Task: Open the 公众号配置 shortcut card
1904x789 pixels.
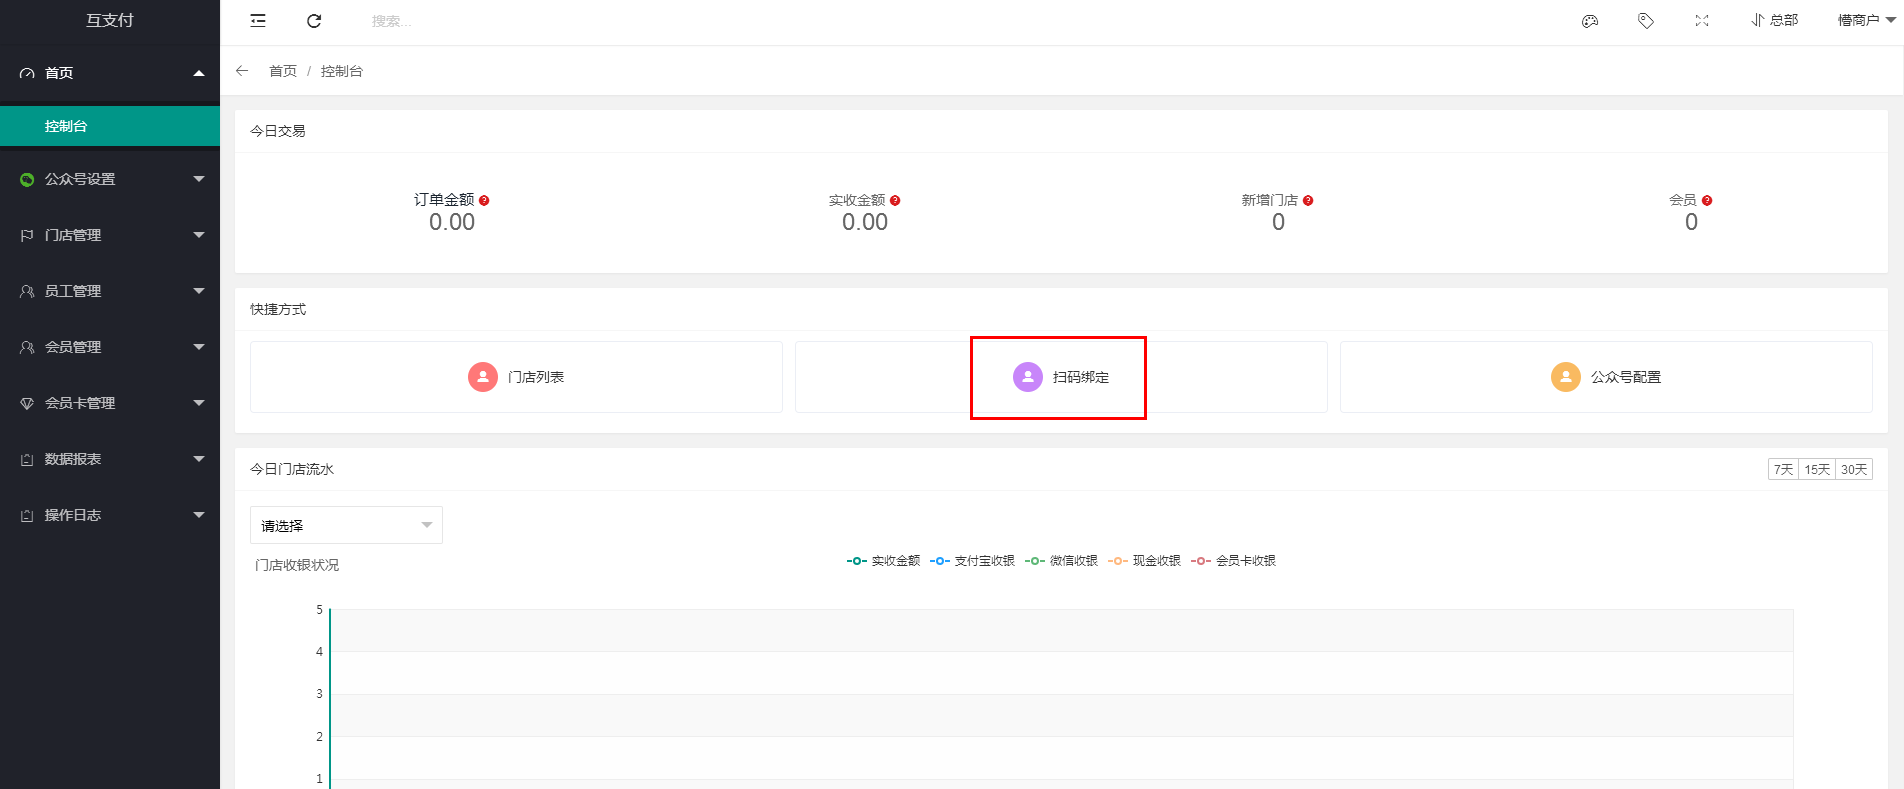Action: pyautogui.click(x=1606, y=377)
